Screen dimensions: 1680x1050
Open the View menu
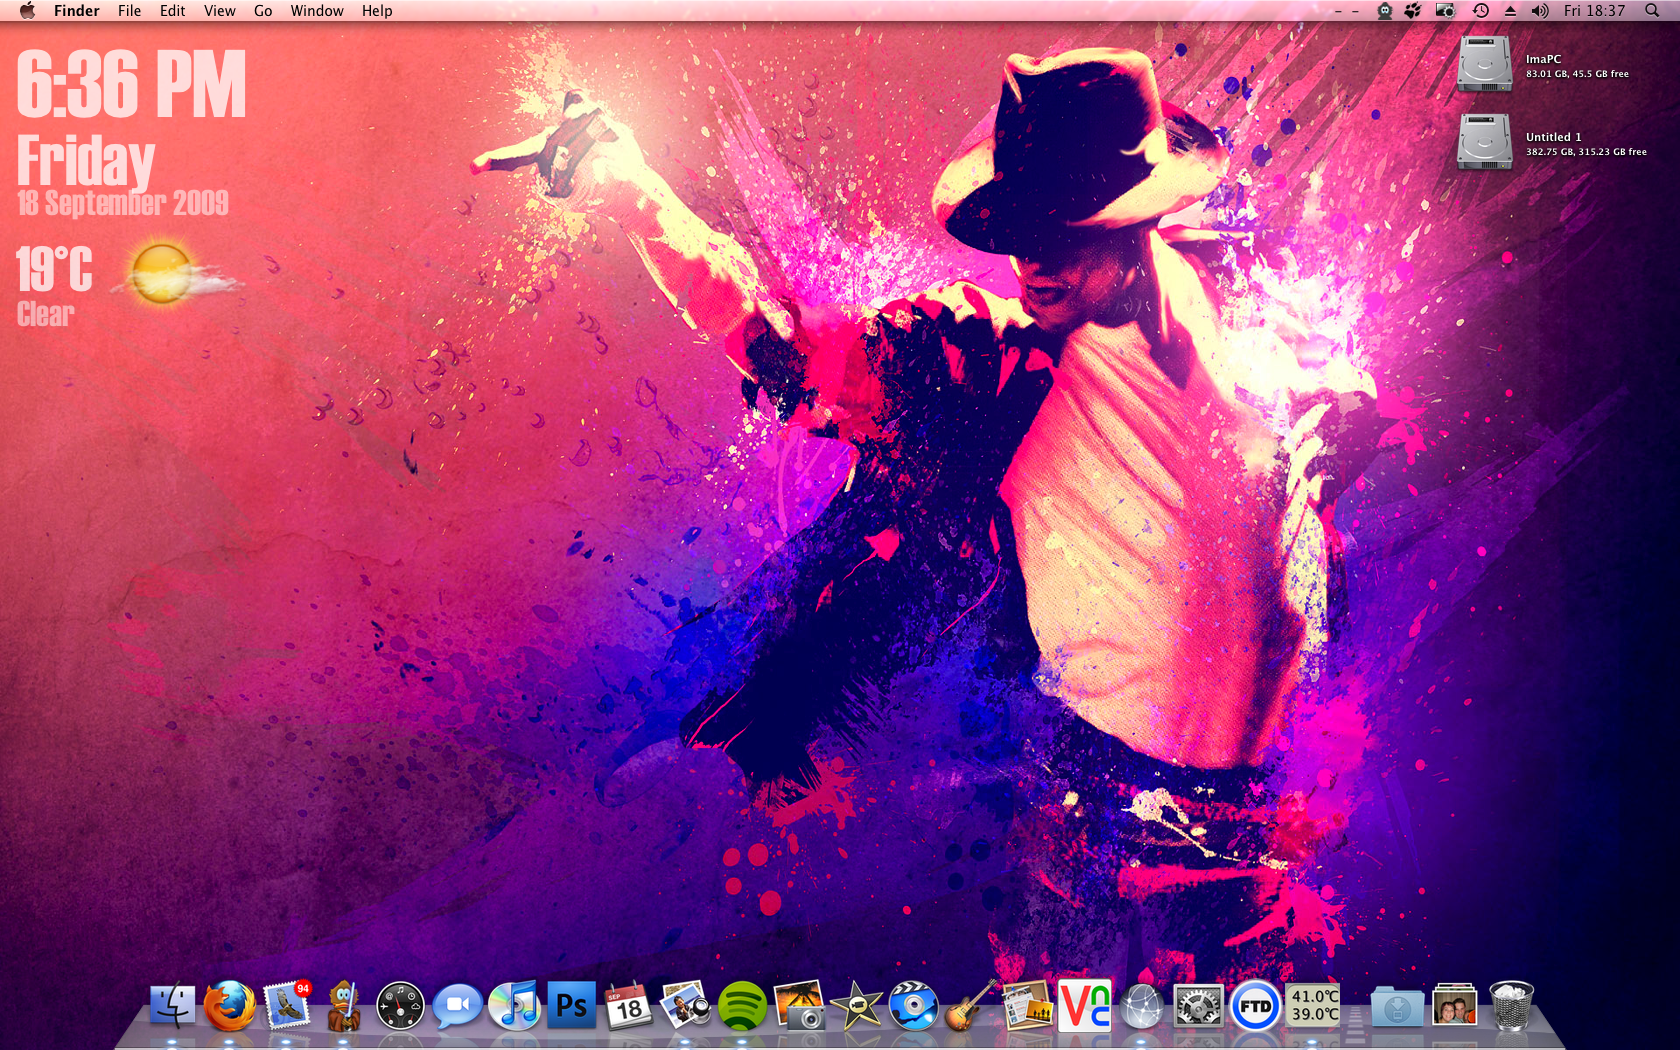coord(219,11)
